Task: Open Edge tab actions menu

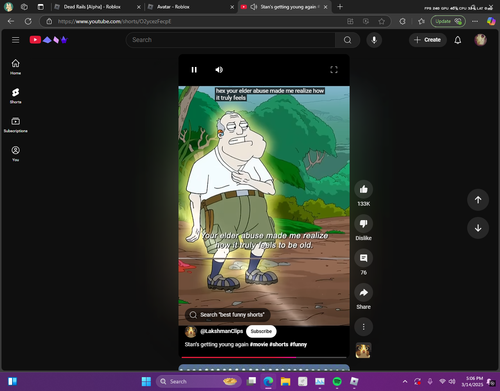Action: pyautogui.click(x=40, y=7)
